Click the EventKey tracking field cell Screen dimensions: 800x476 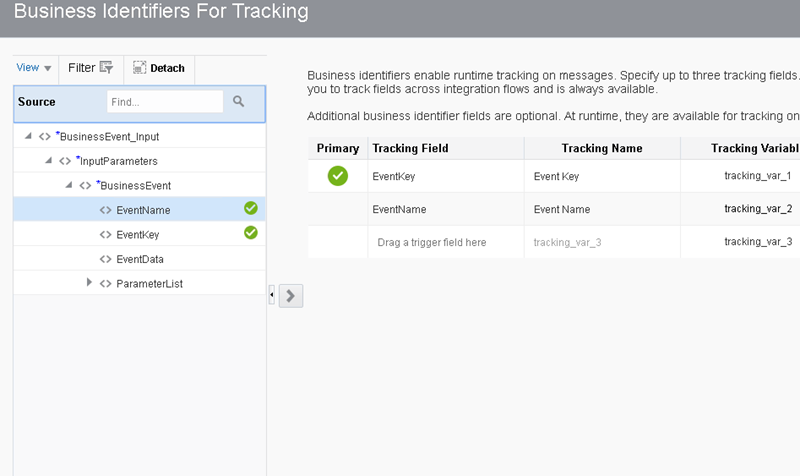(446, 177)
